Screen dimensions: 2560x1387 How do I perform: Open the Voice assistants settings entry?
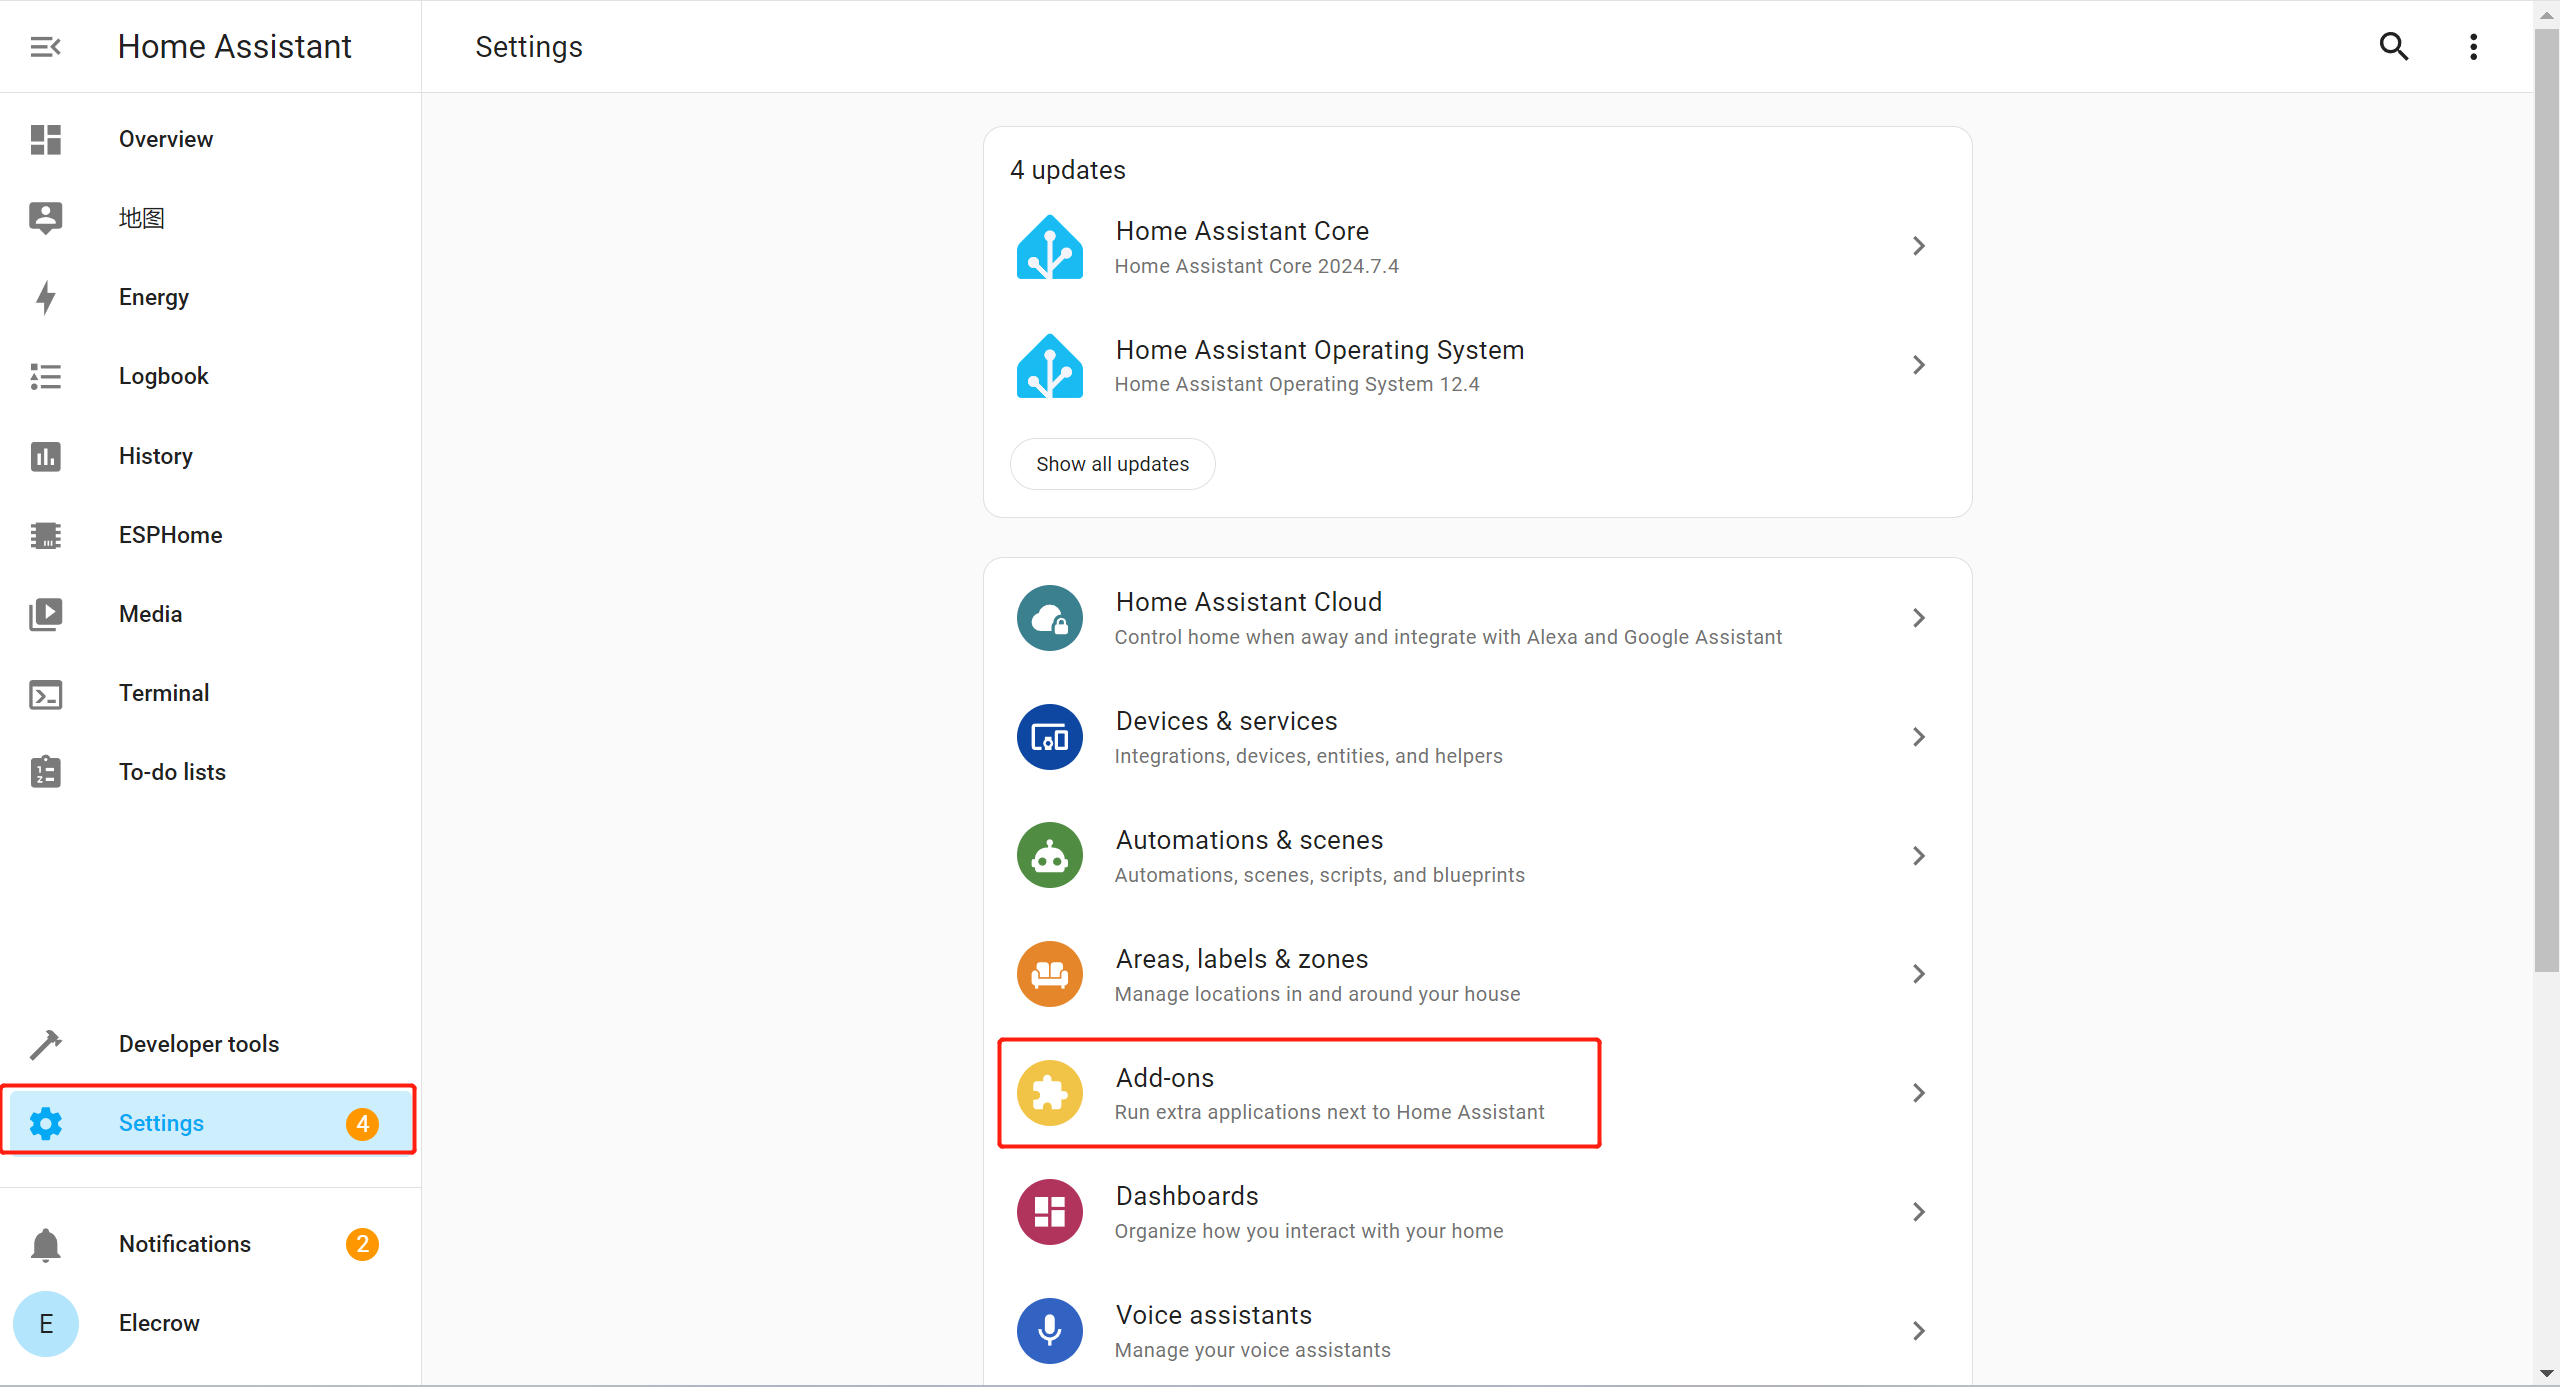(1477, 1331)
